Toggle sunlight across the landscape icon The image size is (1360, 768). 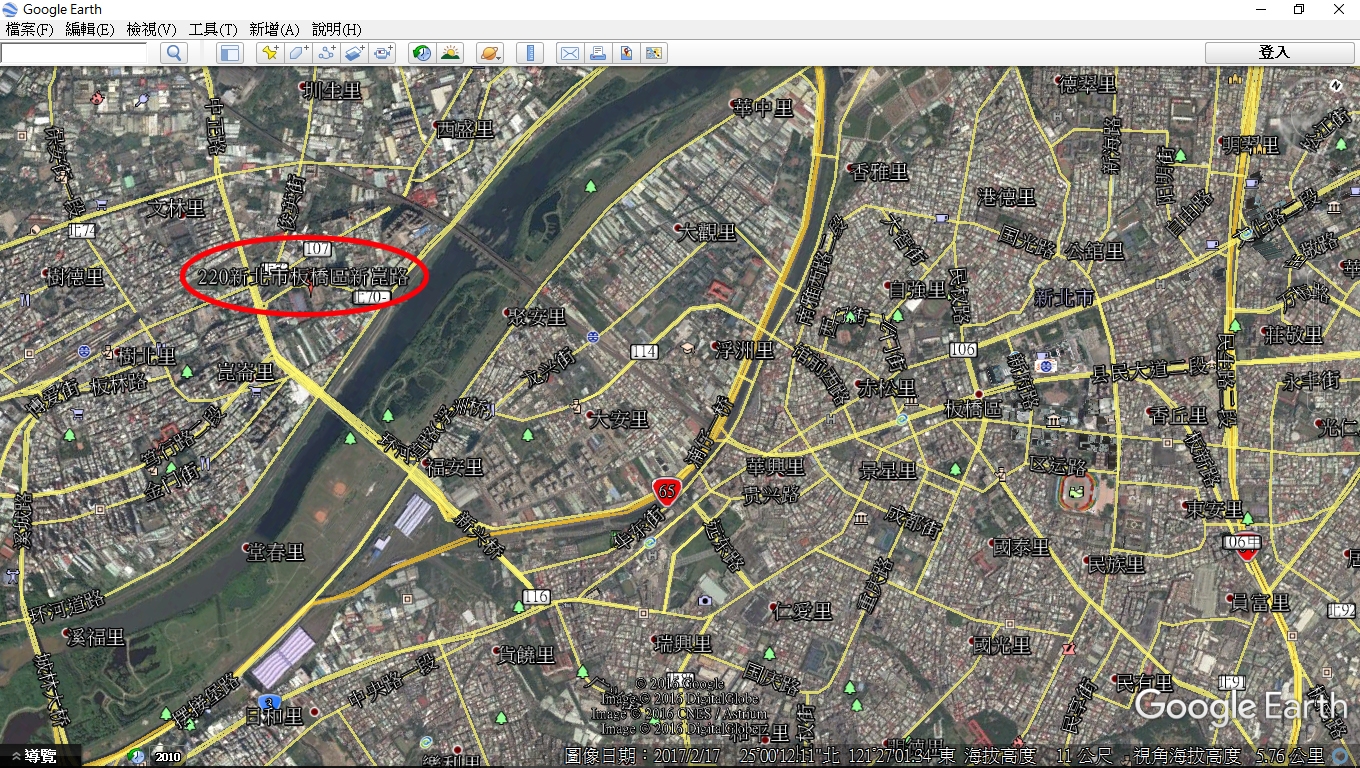click(450, 53)
